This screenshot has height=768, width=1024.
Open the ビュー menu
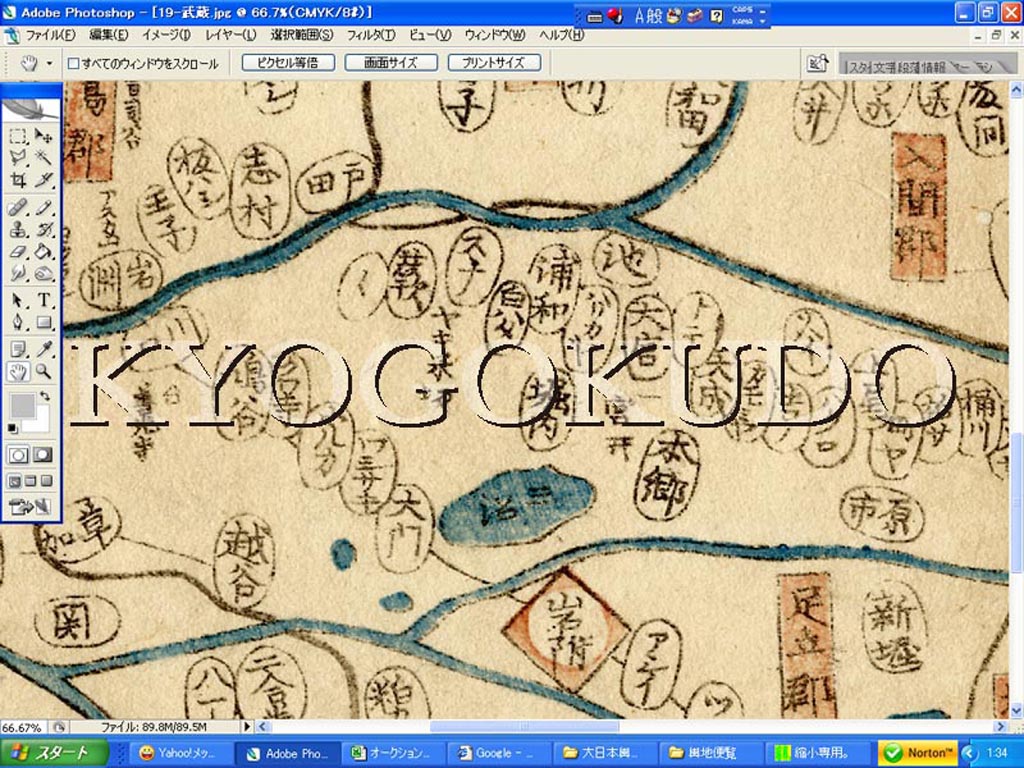click(430, 35)
